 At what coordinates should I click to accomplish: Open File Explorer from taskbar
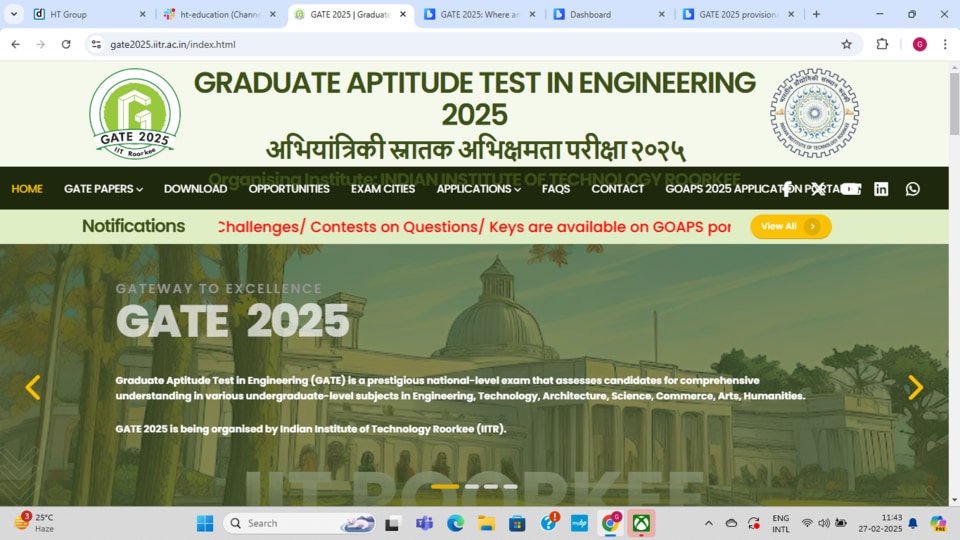pos(487,523)
